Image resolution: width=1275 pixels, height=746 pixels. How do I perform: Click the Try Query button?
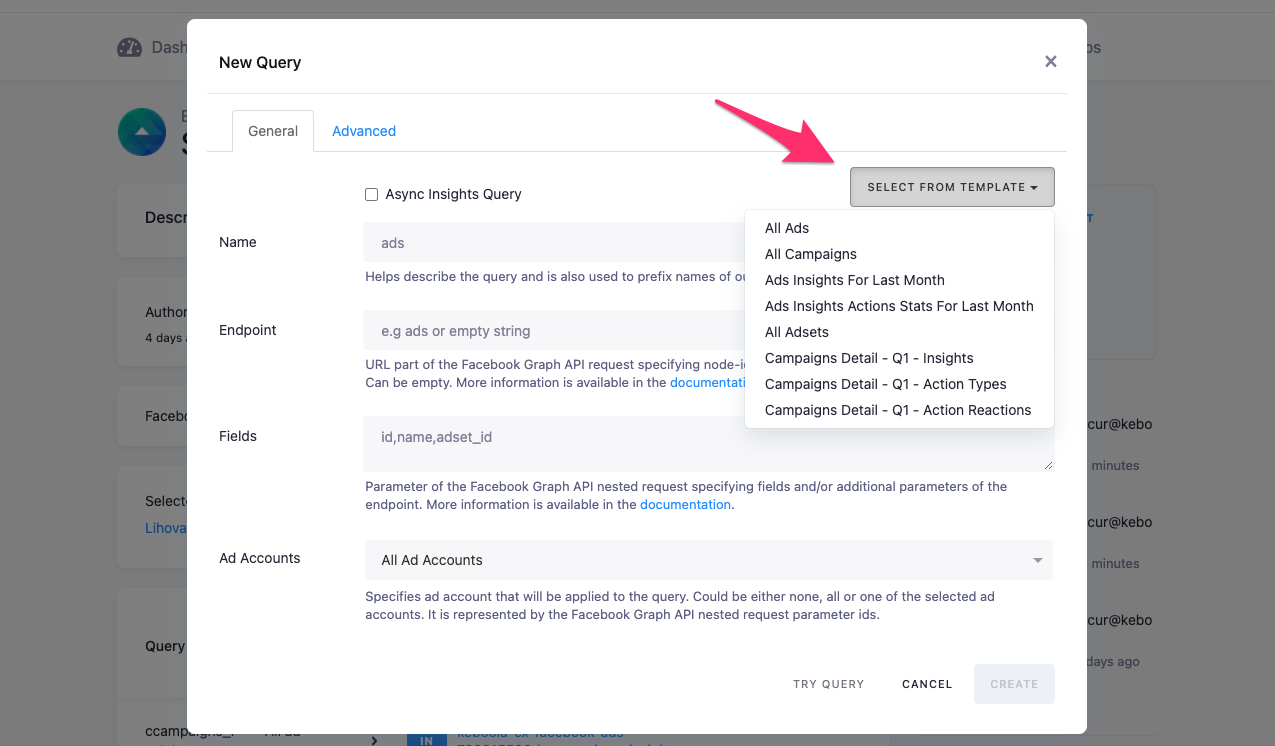828,684
